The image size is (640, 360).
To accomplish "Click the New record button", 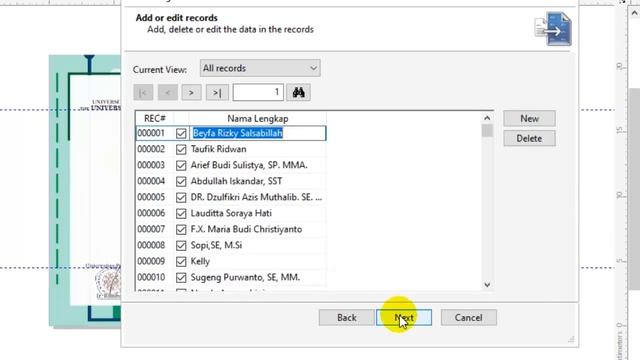I will (529, 118).
